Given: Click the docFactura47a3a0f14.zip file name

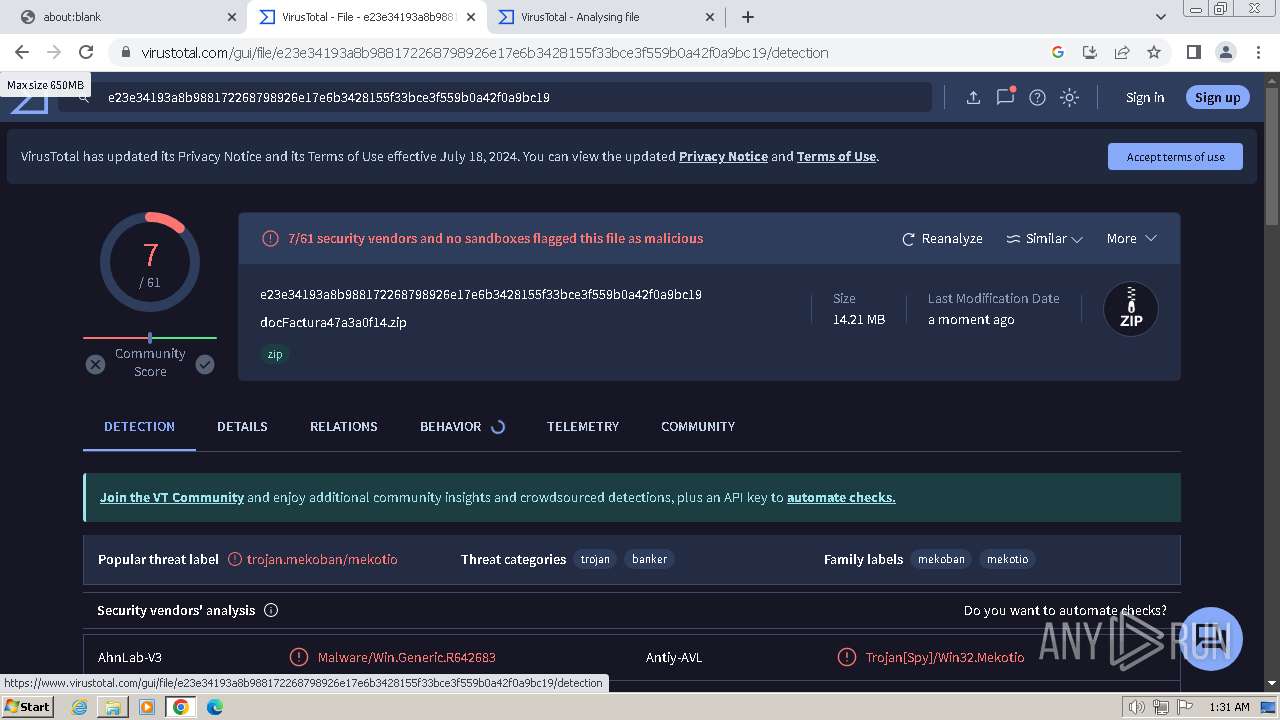Looking at the screenshot, I should tap(333, 322).
